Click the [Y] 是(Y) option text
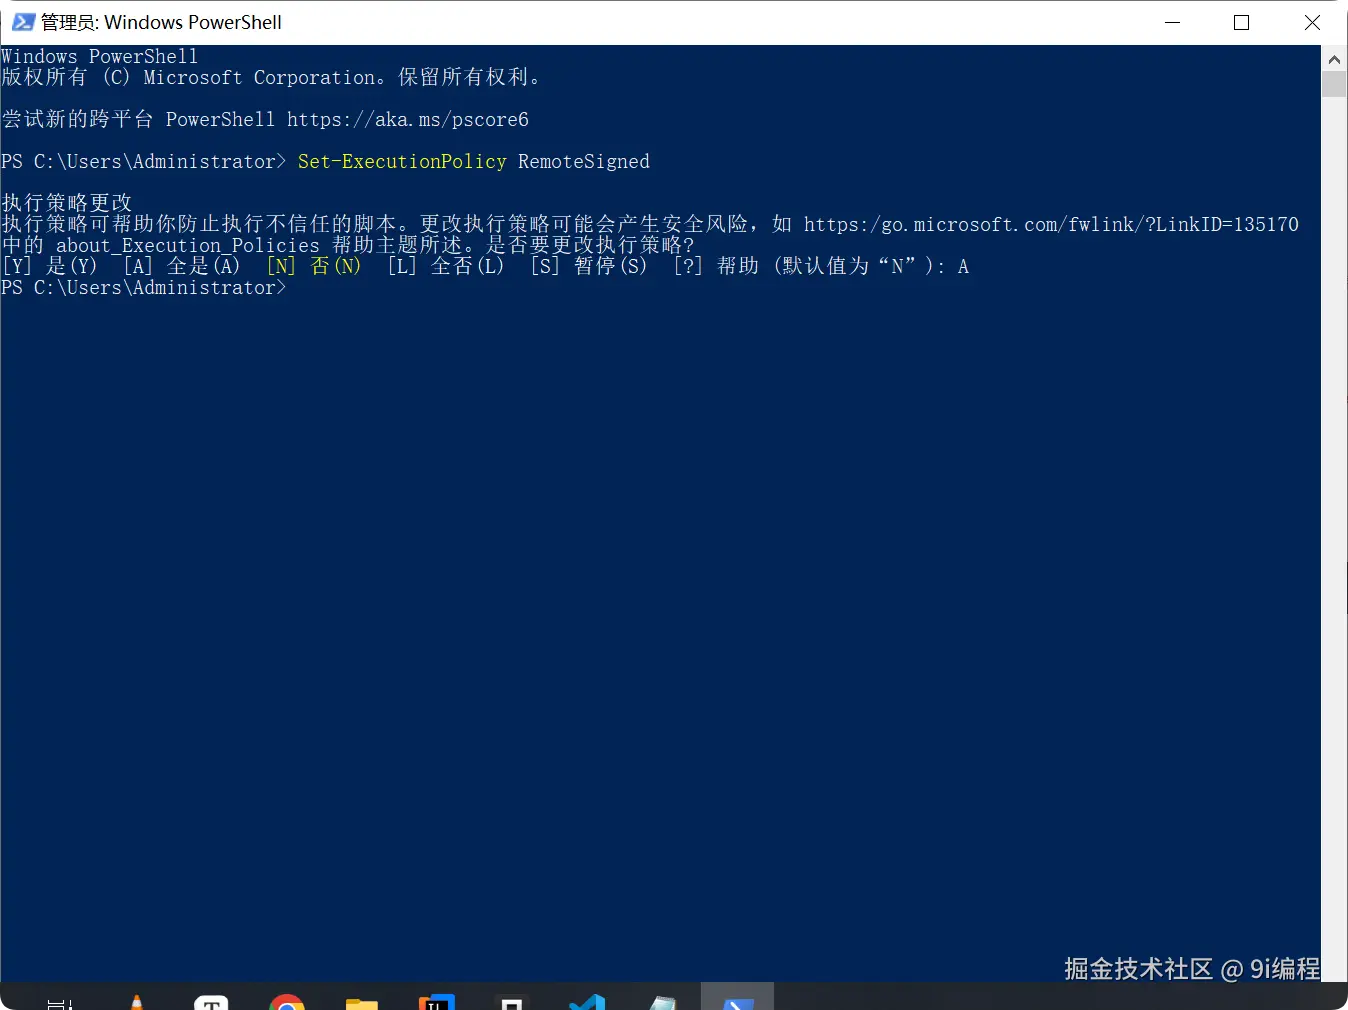This screenshot has height=1010, width=1348. coord(50,266)
